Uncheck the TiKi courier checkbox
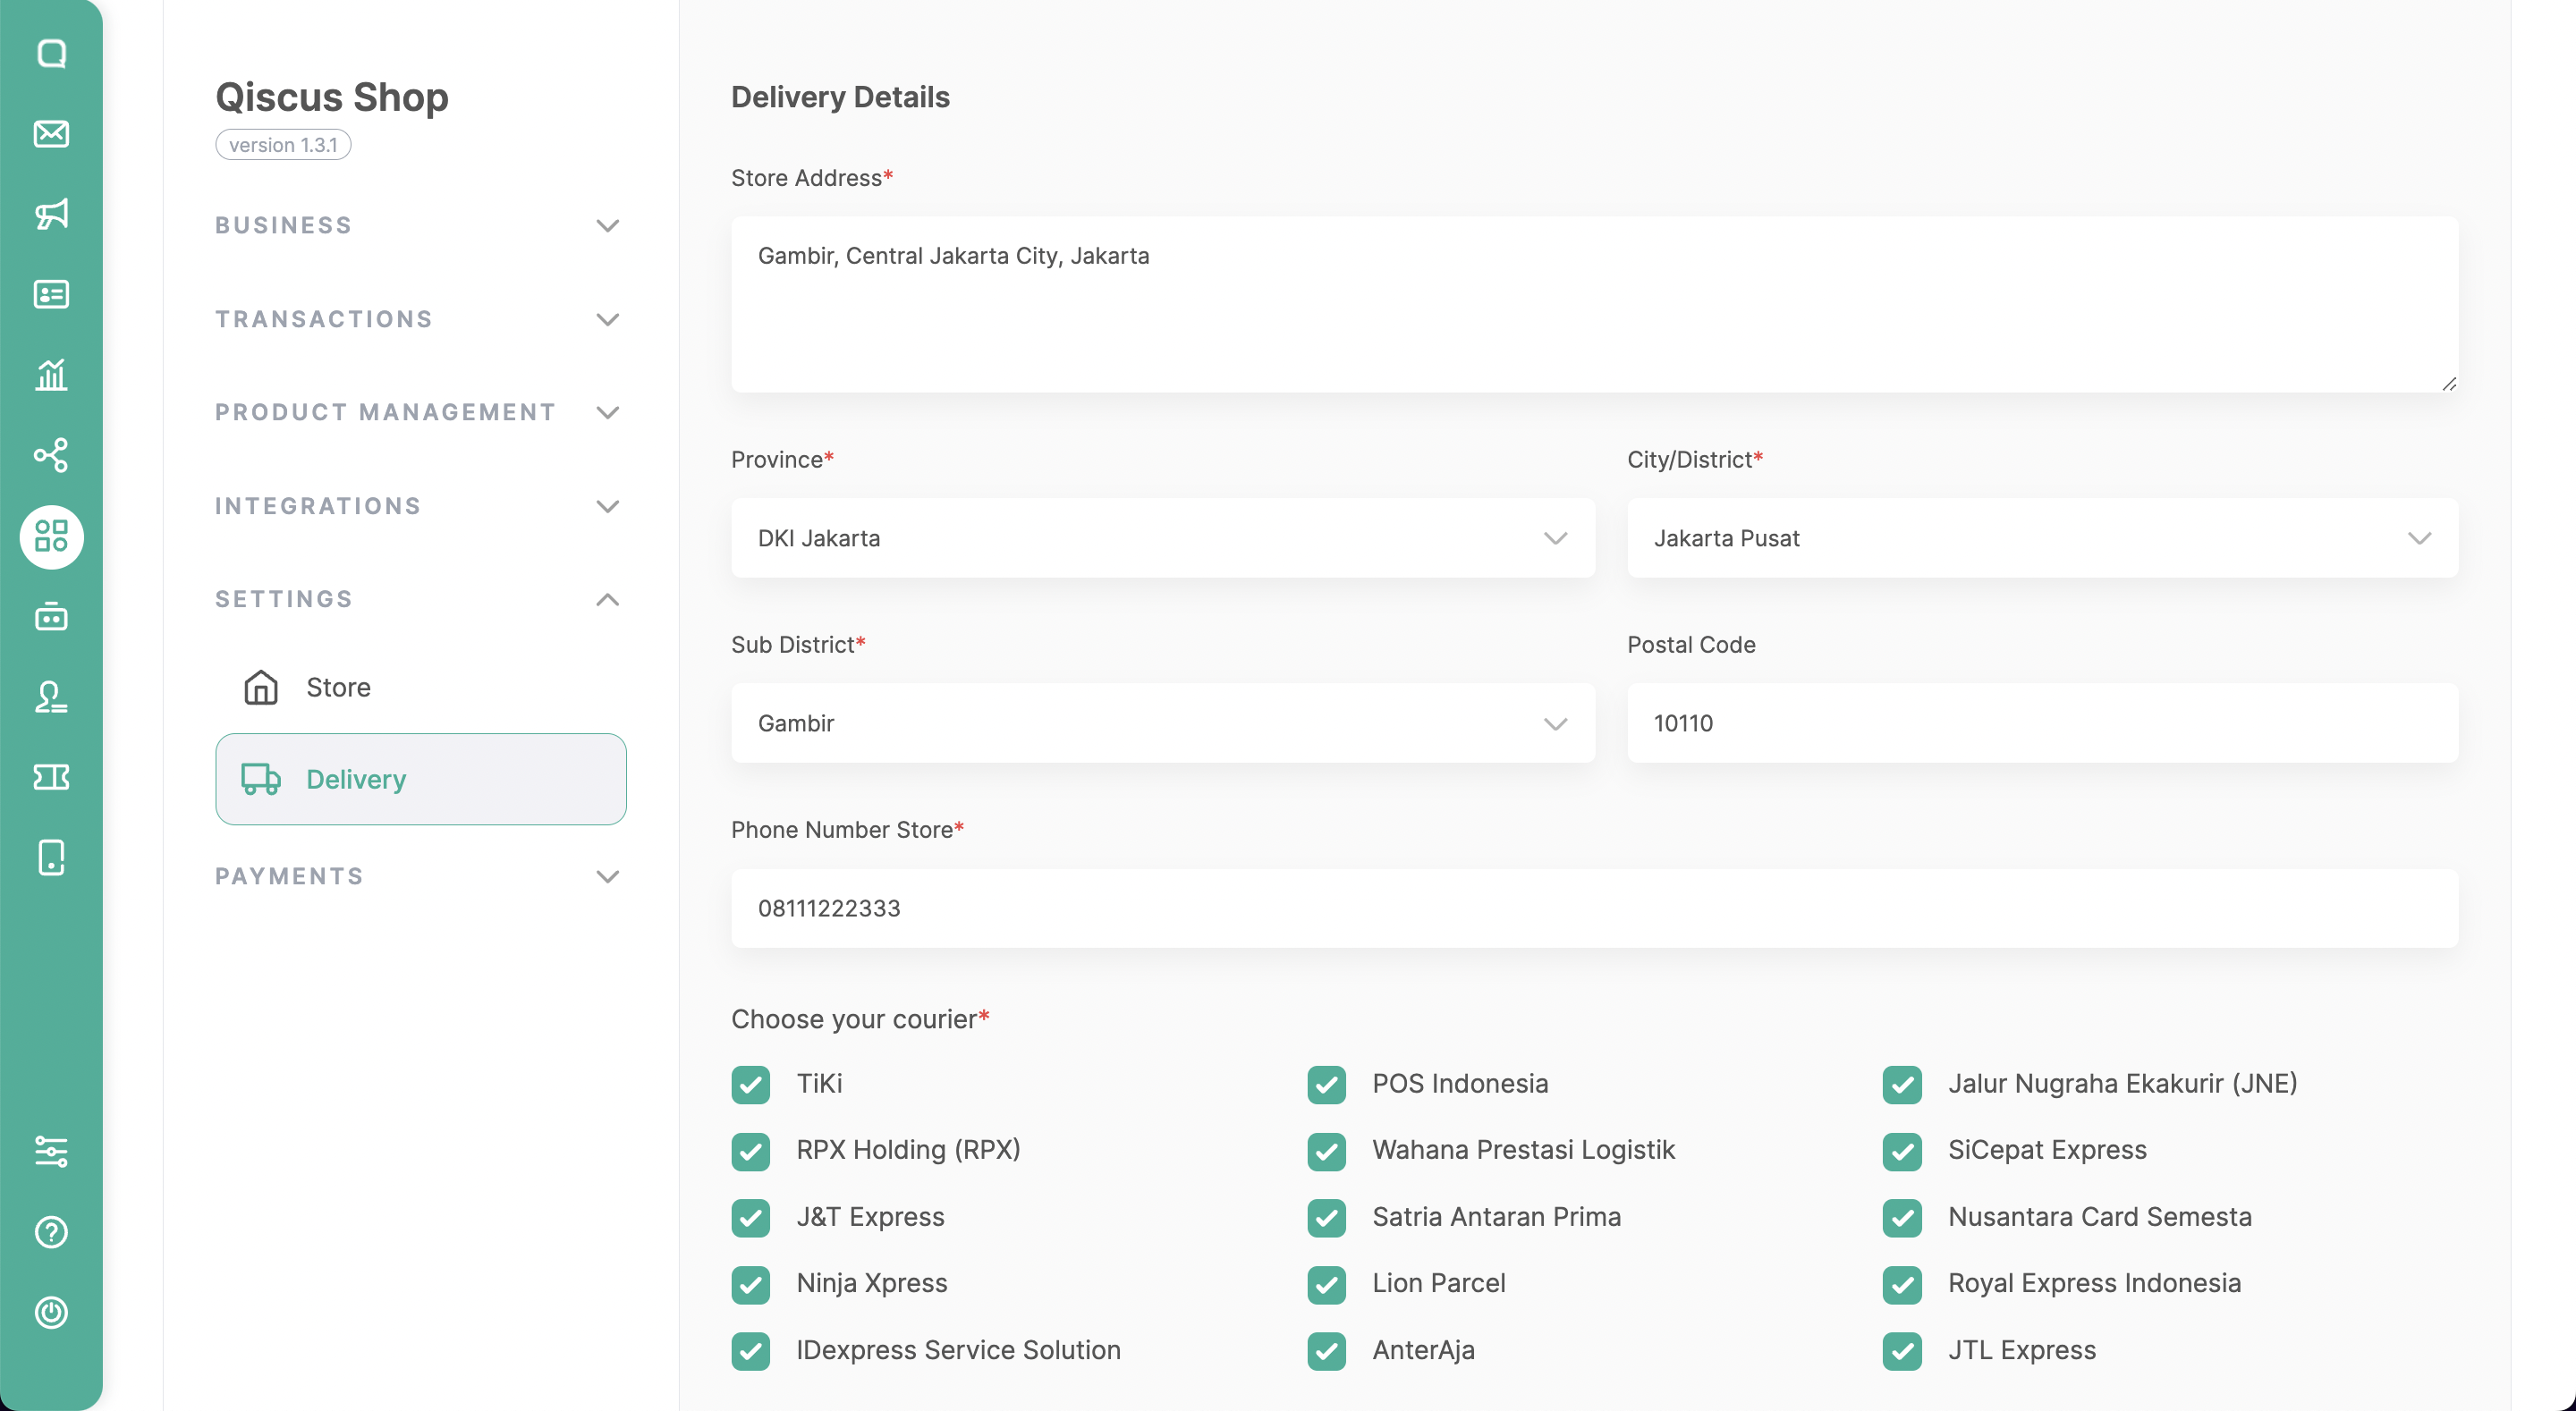Screen dimensions: 2576x1411 tap(750, 1084)
